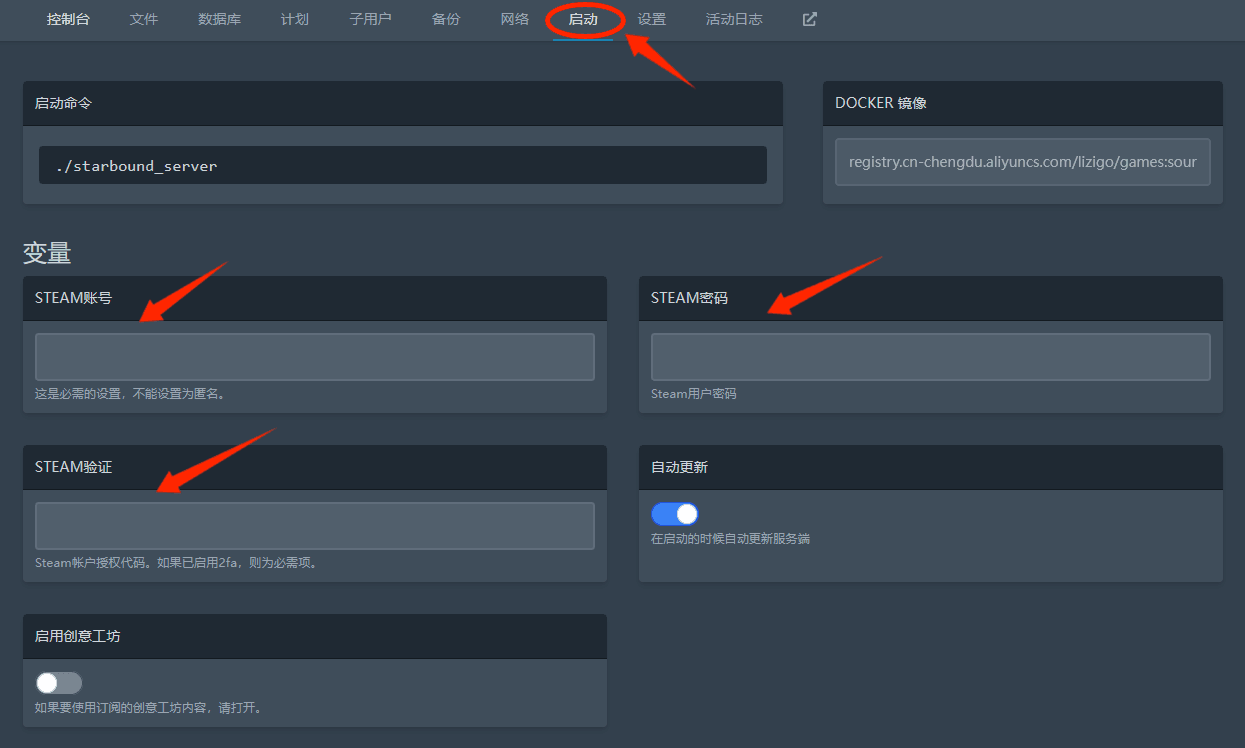Viewport: 1245px width, 748px height.
Task: Disable the 自动更新 toggle switch
Action: pyautogui.click(x=675, y=514)
